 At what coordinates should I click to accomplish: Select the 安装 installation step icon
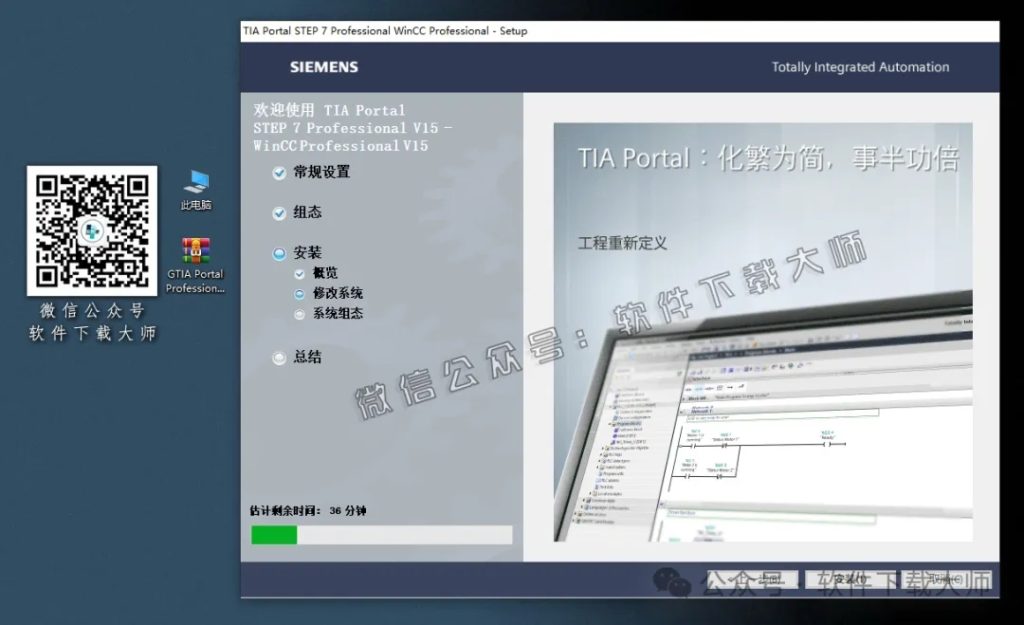(278, 252)
